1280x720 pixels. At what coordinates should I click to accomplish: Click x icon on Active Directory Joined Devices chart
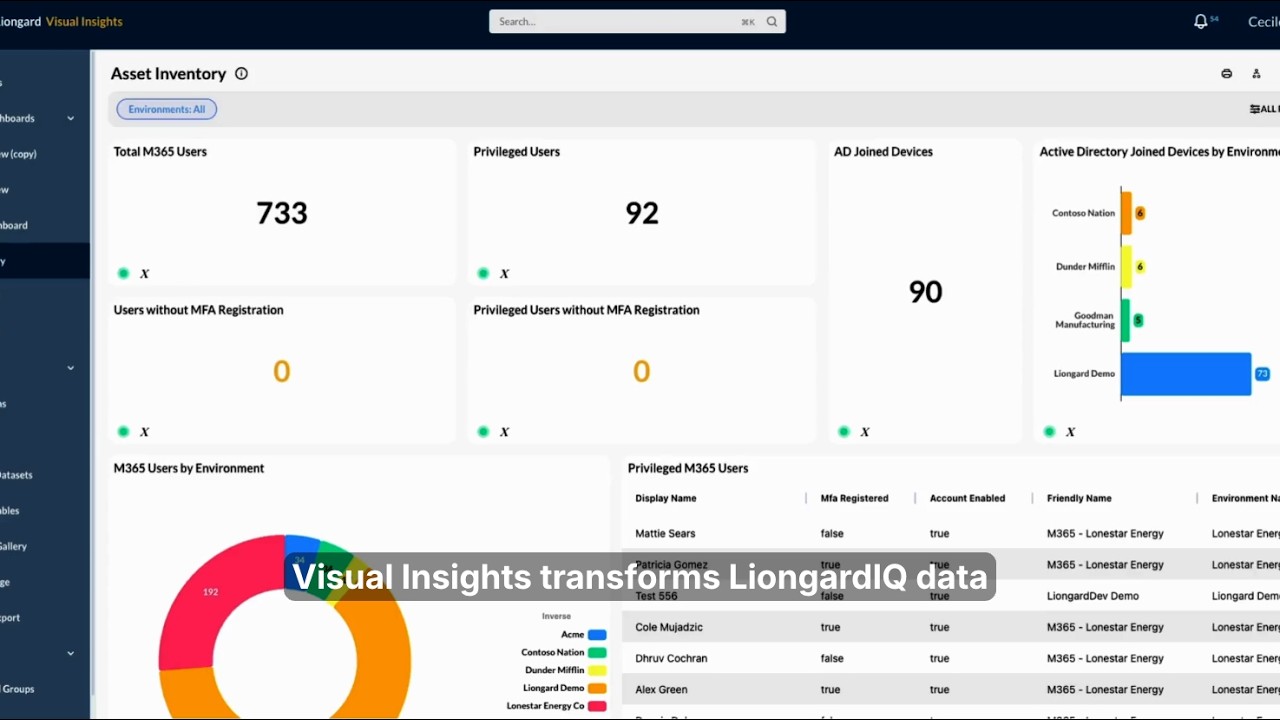click(1070, 432)
